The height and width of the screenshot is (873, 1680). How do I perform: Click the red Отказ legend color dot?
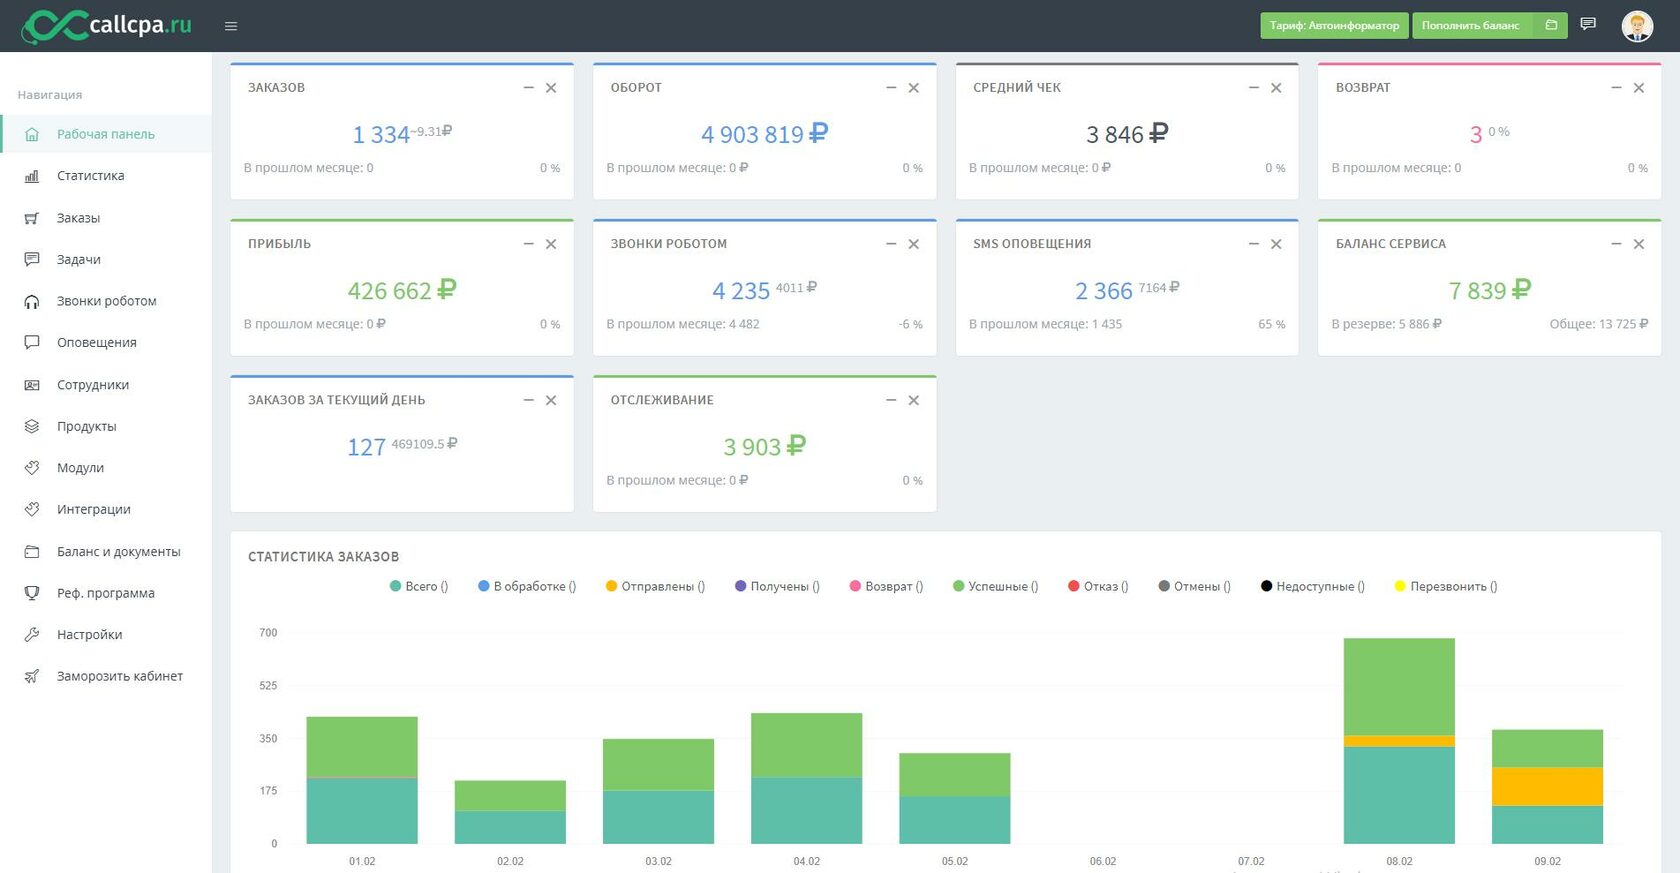coord(1074,586)
